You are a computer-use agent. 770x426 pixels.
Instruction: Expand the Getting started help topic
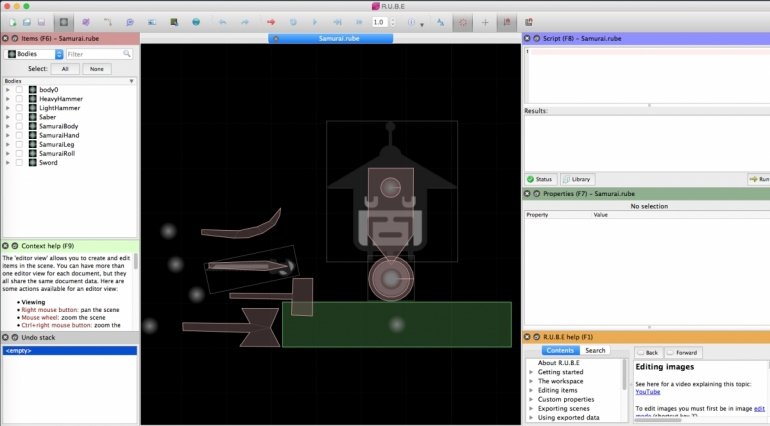click(531, 371)
